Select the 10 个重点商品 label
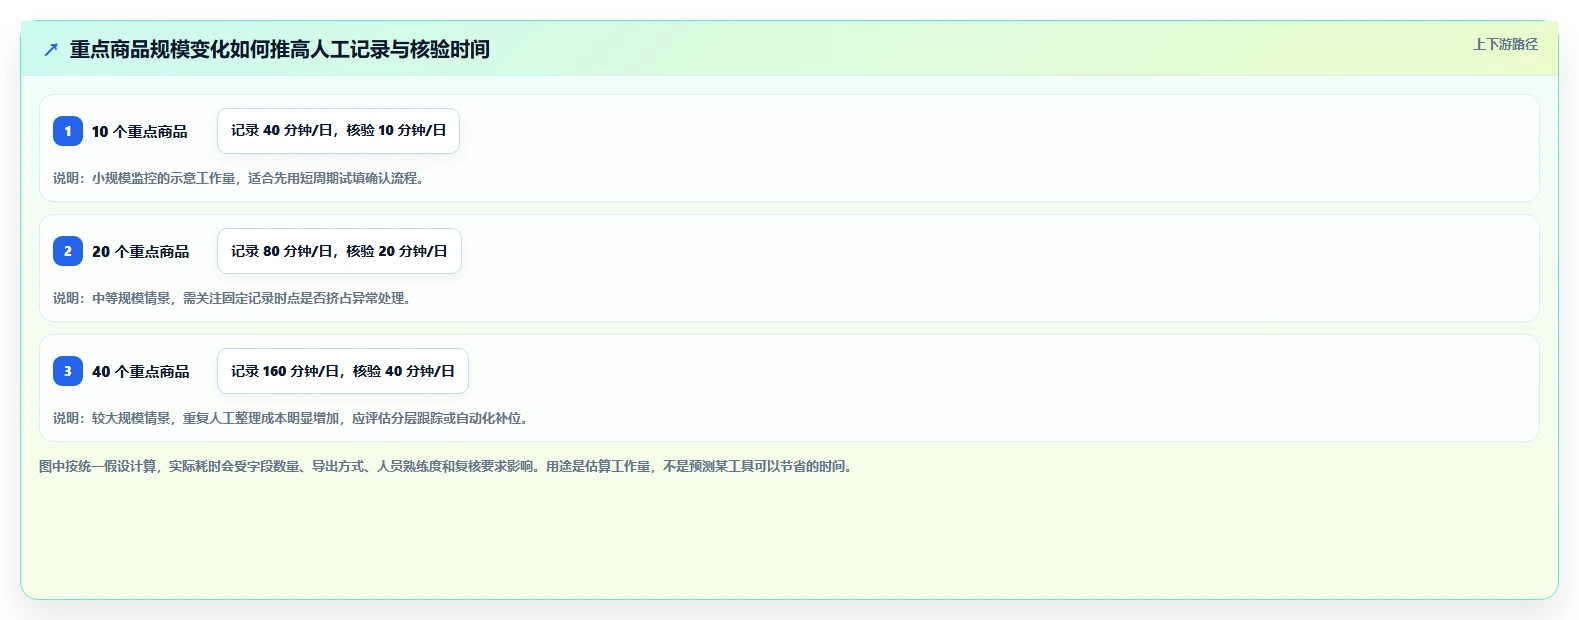The width and height of the screenshot is (1579, 620). coord(140,131)
